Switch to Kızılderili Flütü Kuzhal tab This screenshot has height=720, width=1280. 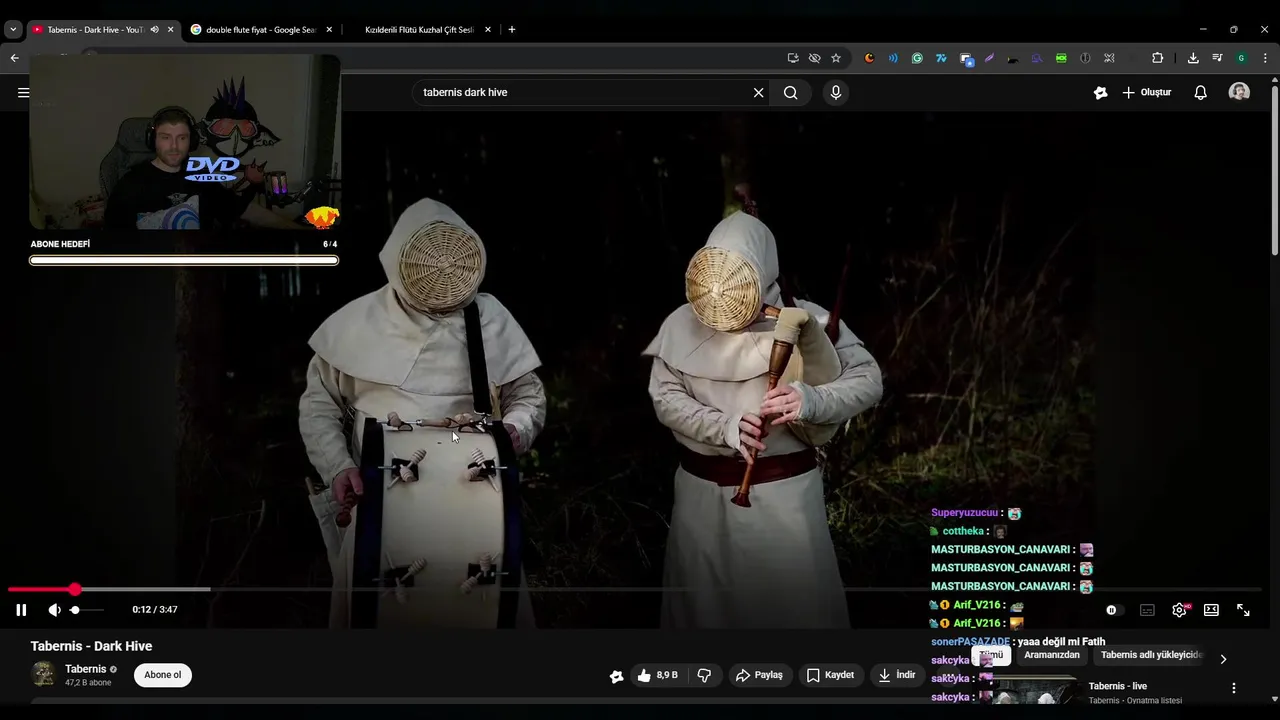[419, 30]
